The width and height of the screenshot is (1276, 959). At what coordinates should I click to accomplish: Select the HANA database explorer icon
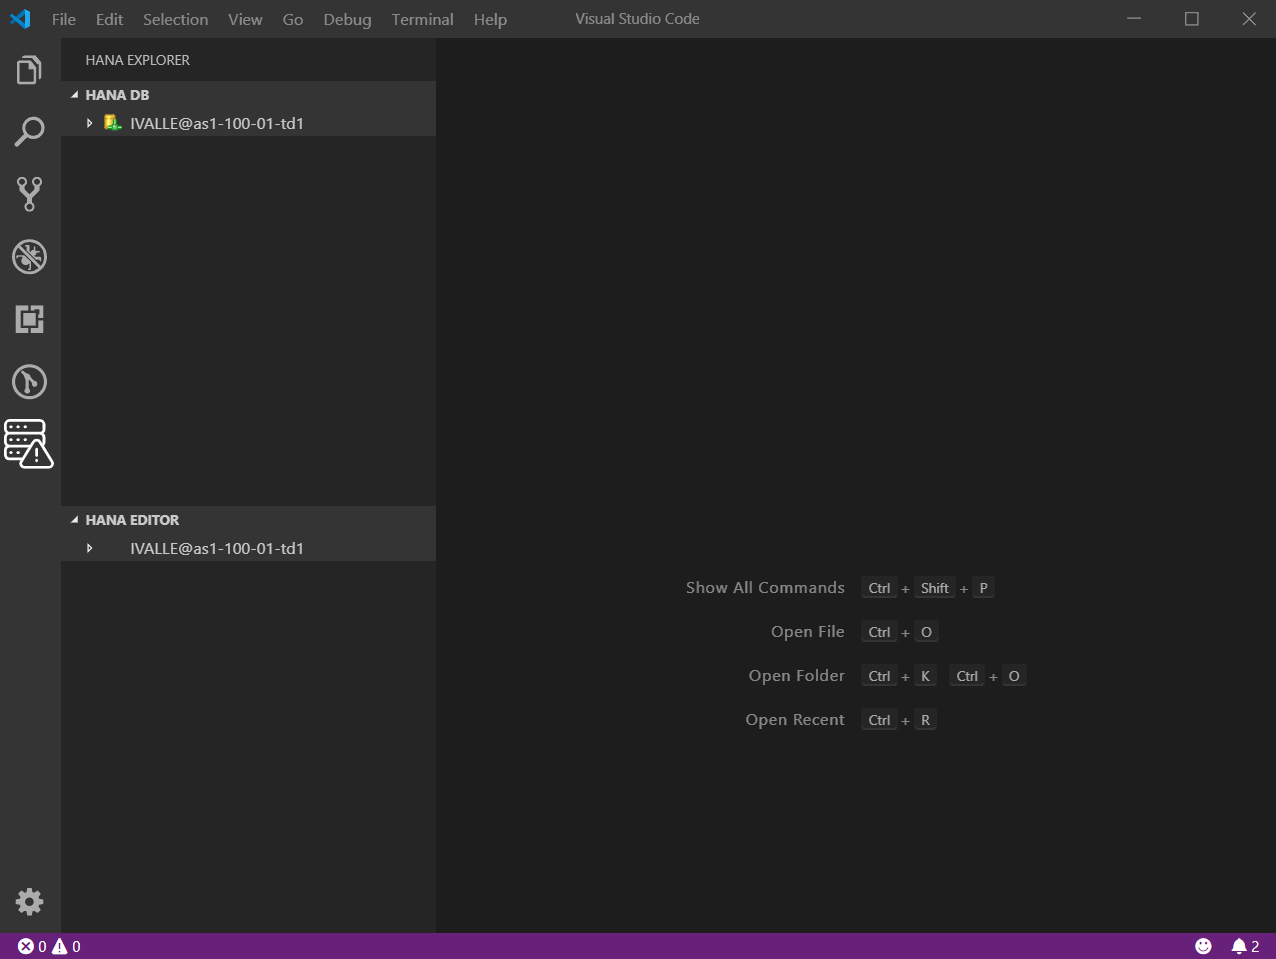tap(29, 444)
